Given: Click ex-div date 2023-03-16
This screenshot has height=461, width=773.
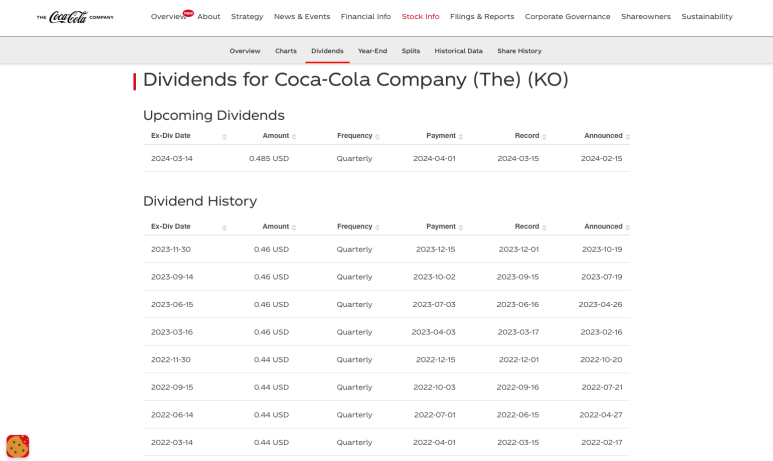Looking at the screenshot, I should (x=172, y=332).
